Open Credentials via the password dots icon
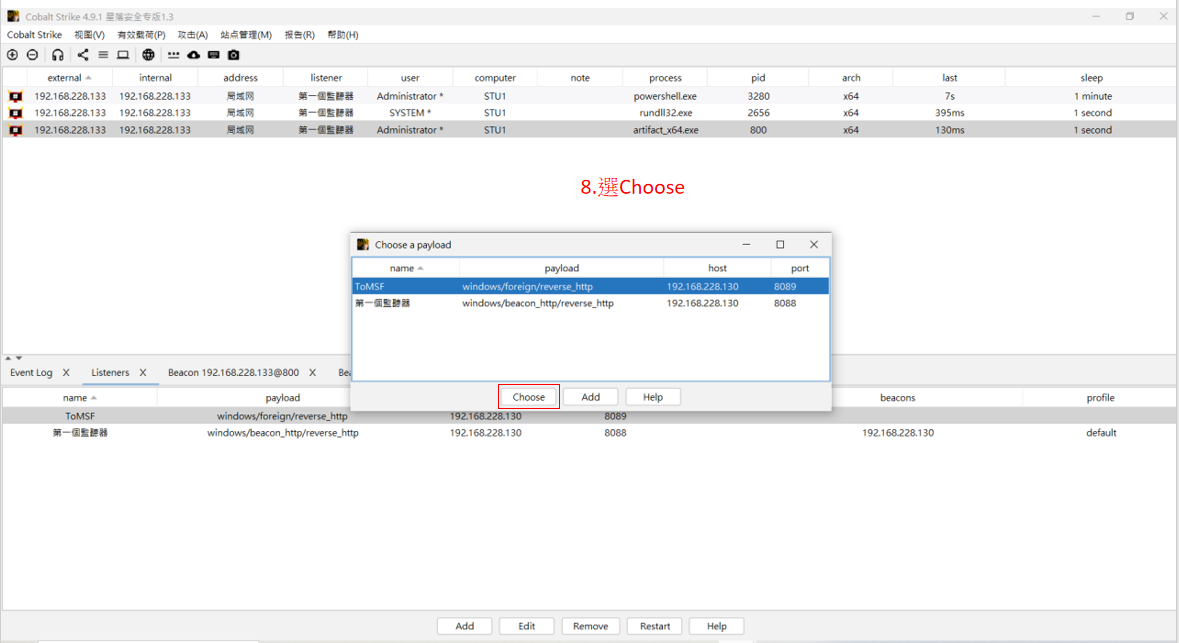This screenshot has height=643, width=1179. (x=174, y=55)
